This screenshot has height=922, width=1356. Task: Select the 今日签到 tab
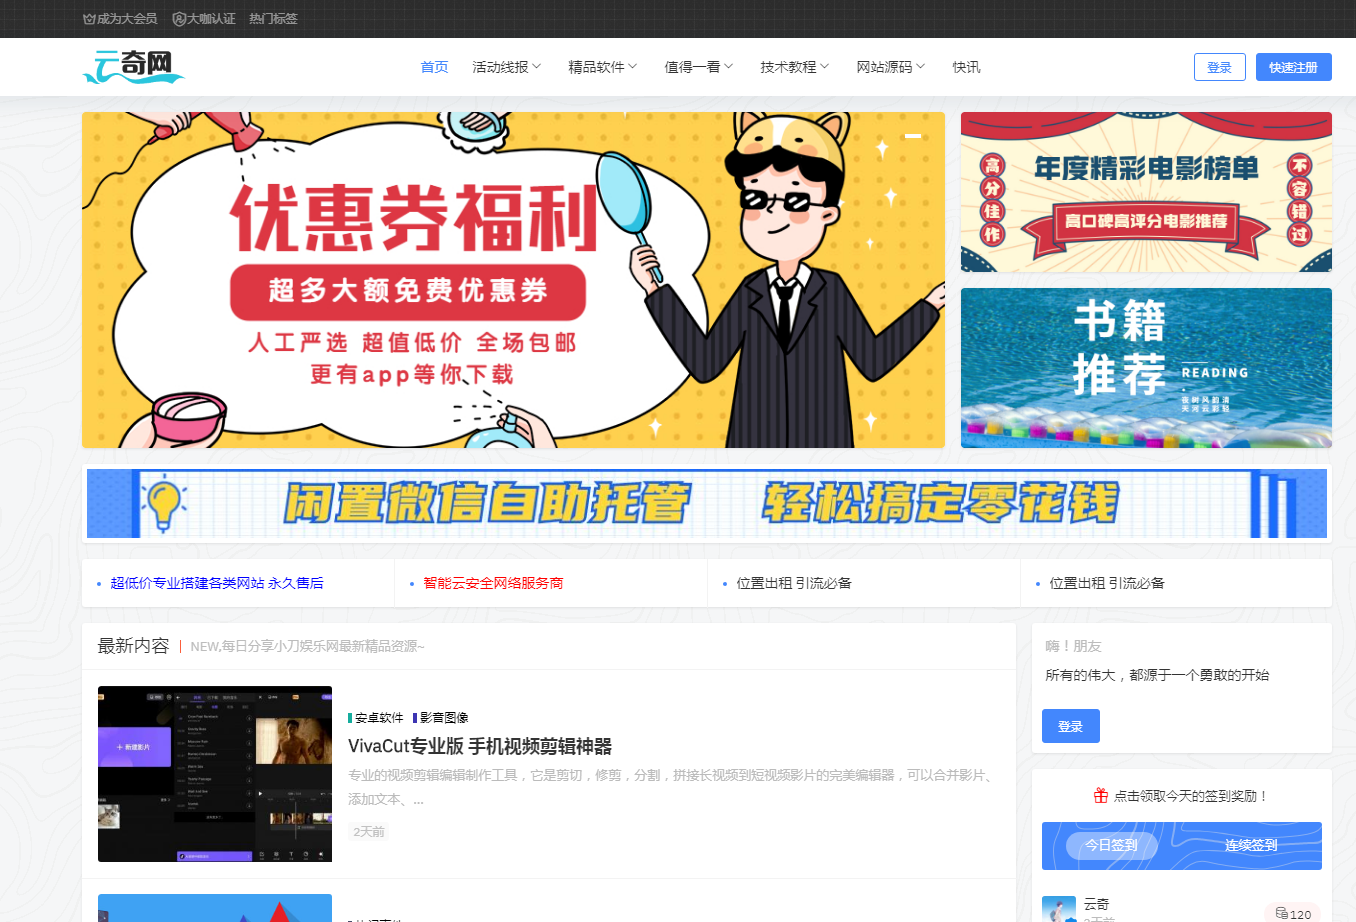(1111, 846)
